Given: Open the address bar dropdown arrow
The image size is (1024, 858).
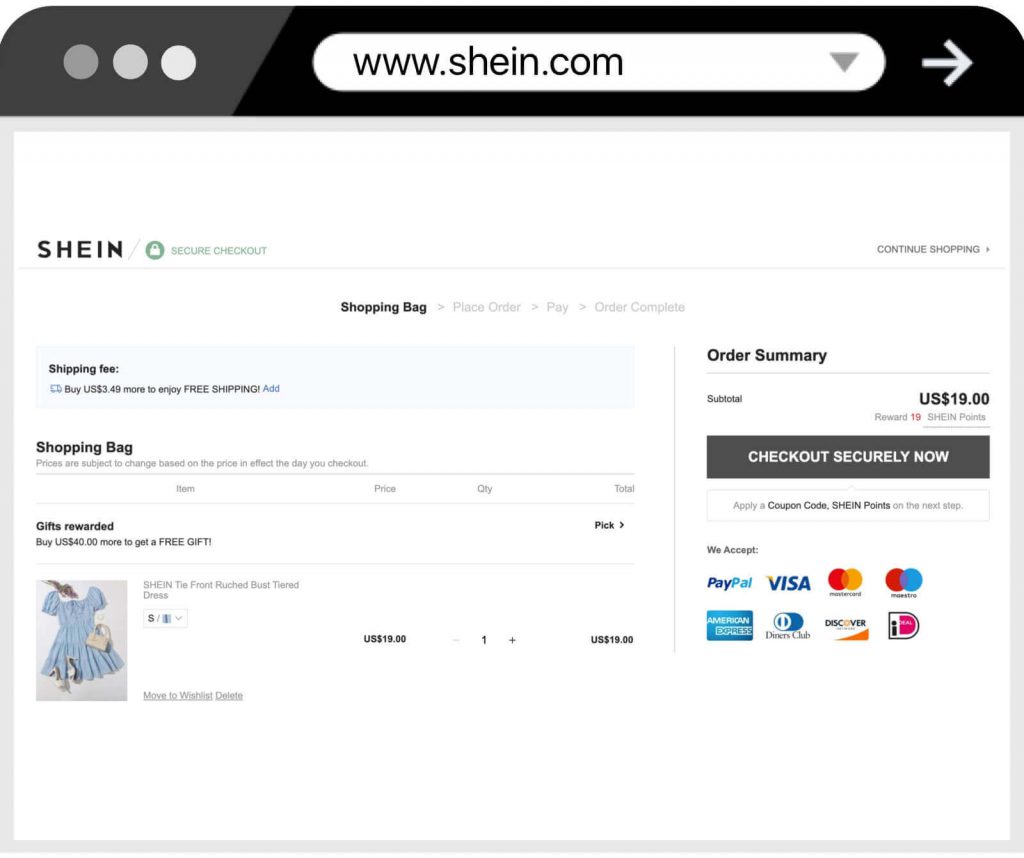Looking at the screenshot, I should tap(846, 62).
